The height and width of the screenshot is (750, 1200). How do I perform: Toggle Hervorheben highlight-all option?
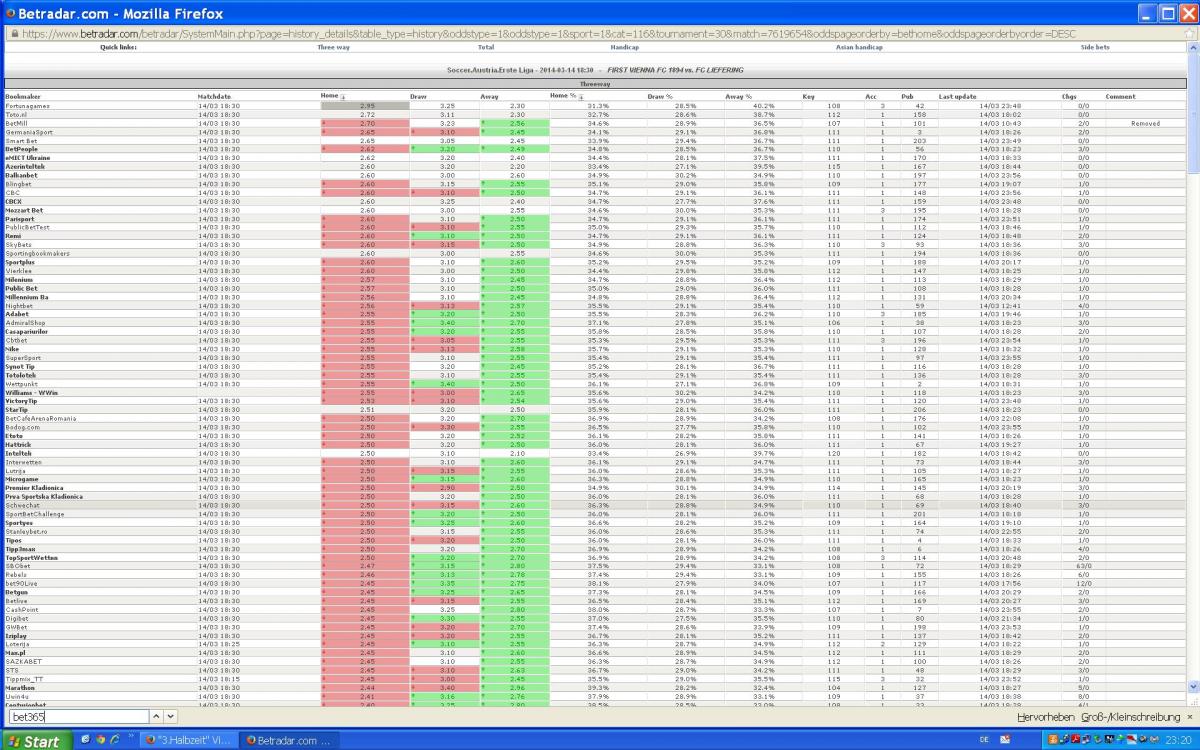coord(1045,717)
